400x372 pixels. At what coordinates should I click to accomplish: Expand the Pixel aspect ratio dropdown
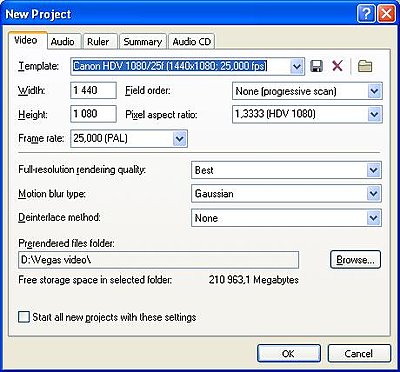tap(374, 114)
